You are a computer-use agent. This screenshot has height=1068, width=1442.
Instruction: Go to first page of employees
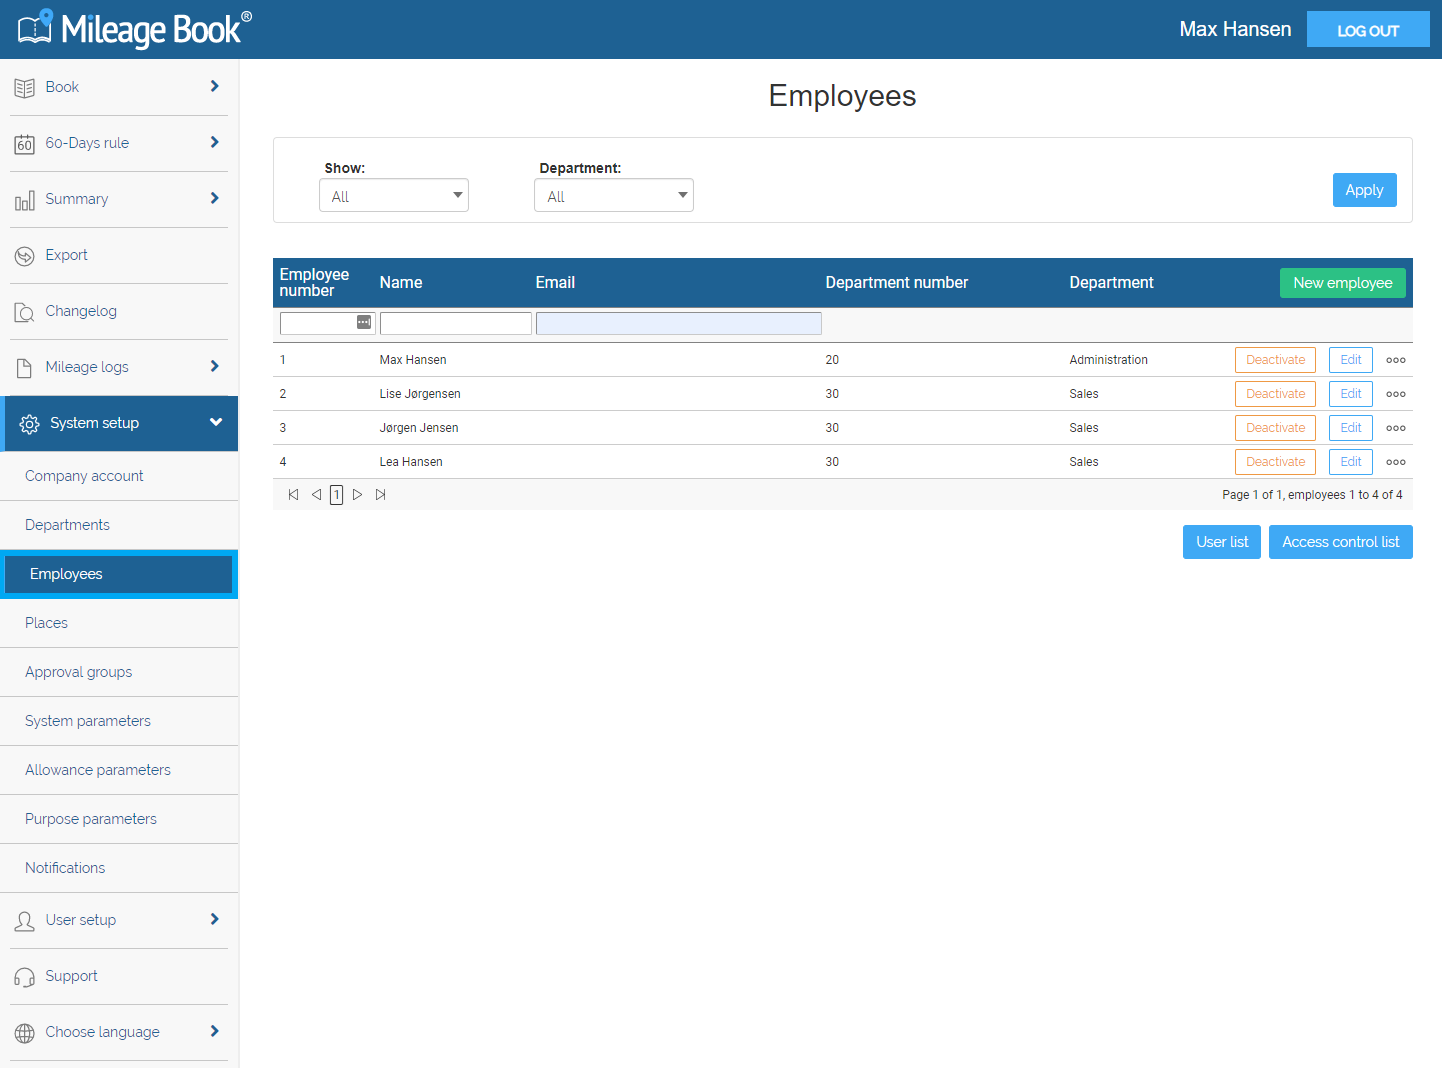(x=293, y=494)
